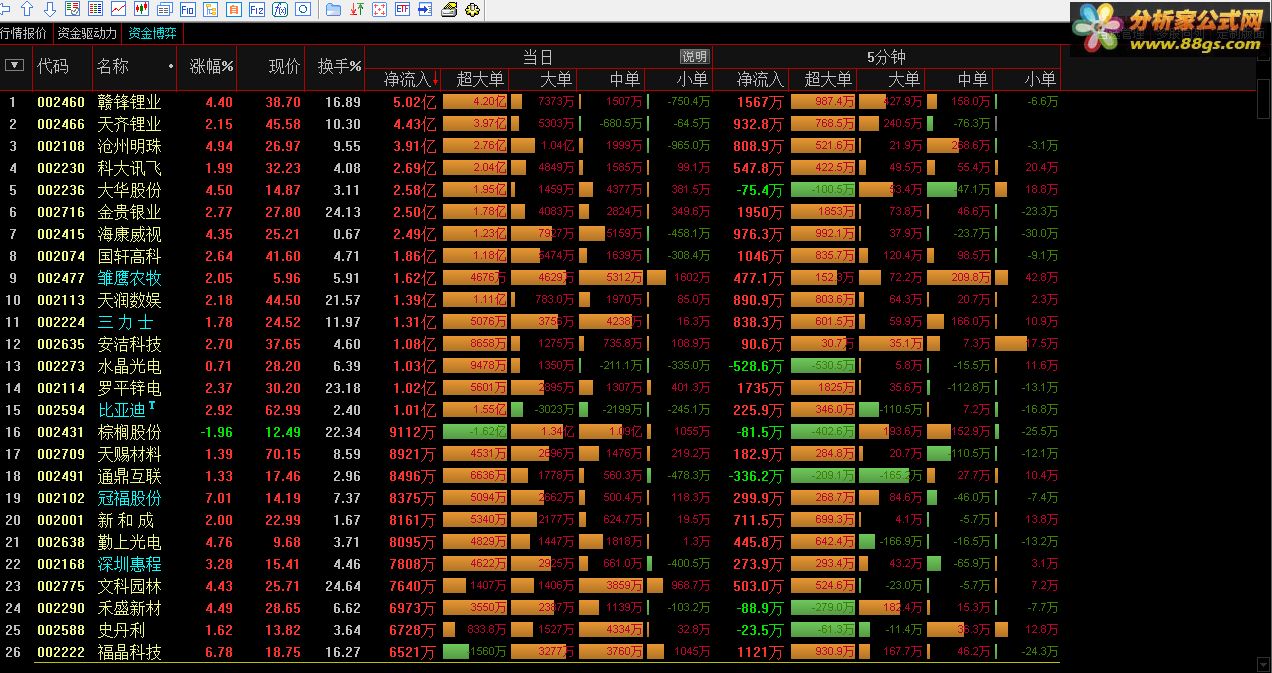Sort by the 名称 column header
The image size is (1272, 673).
113,66
